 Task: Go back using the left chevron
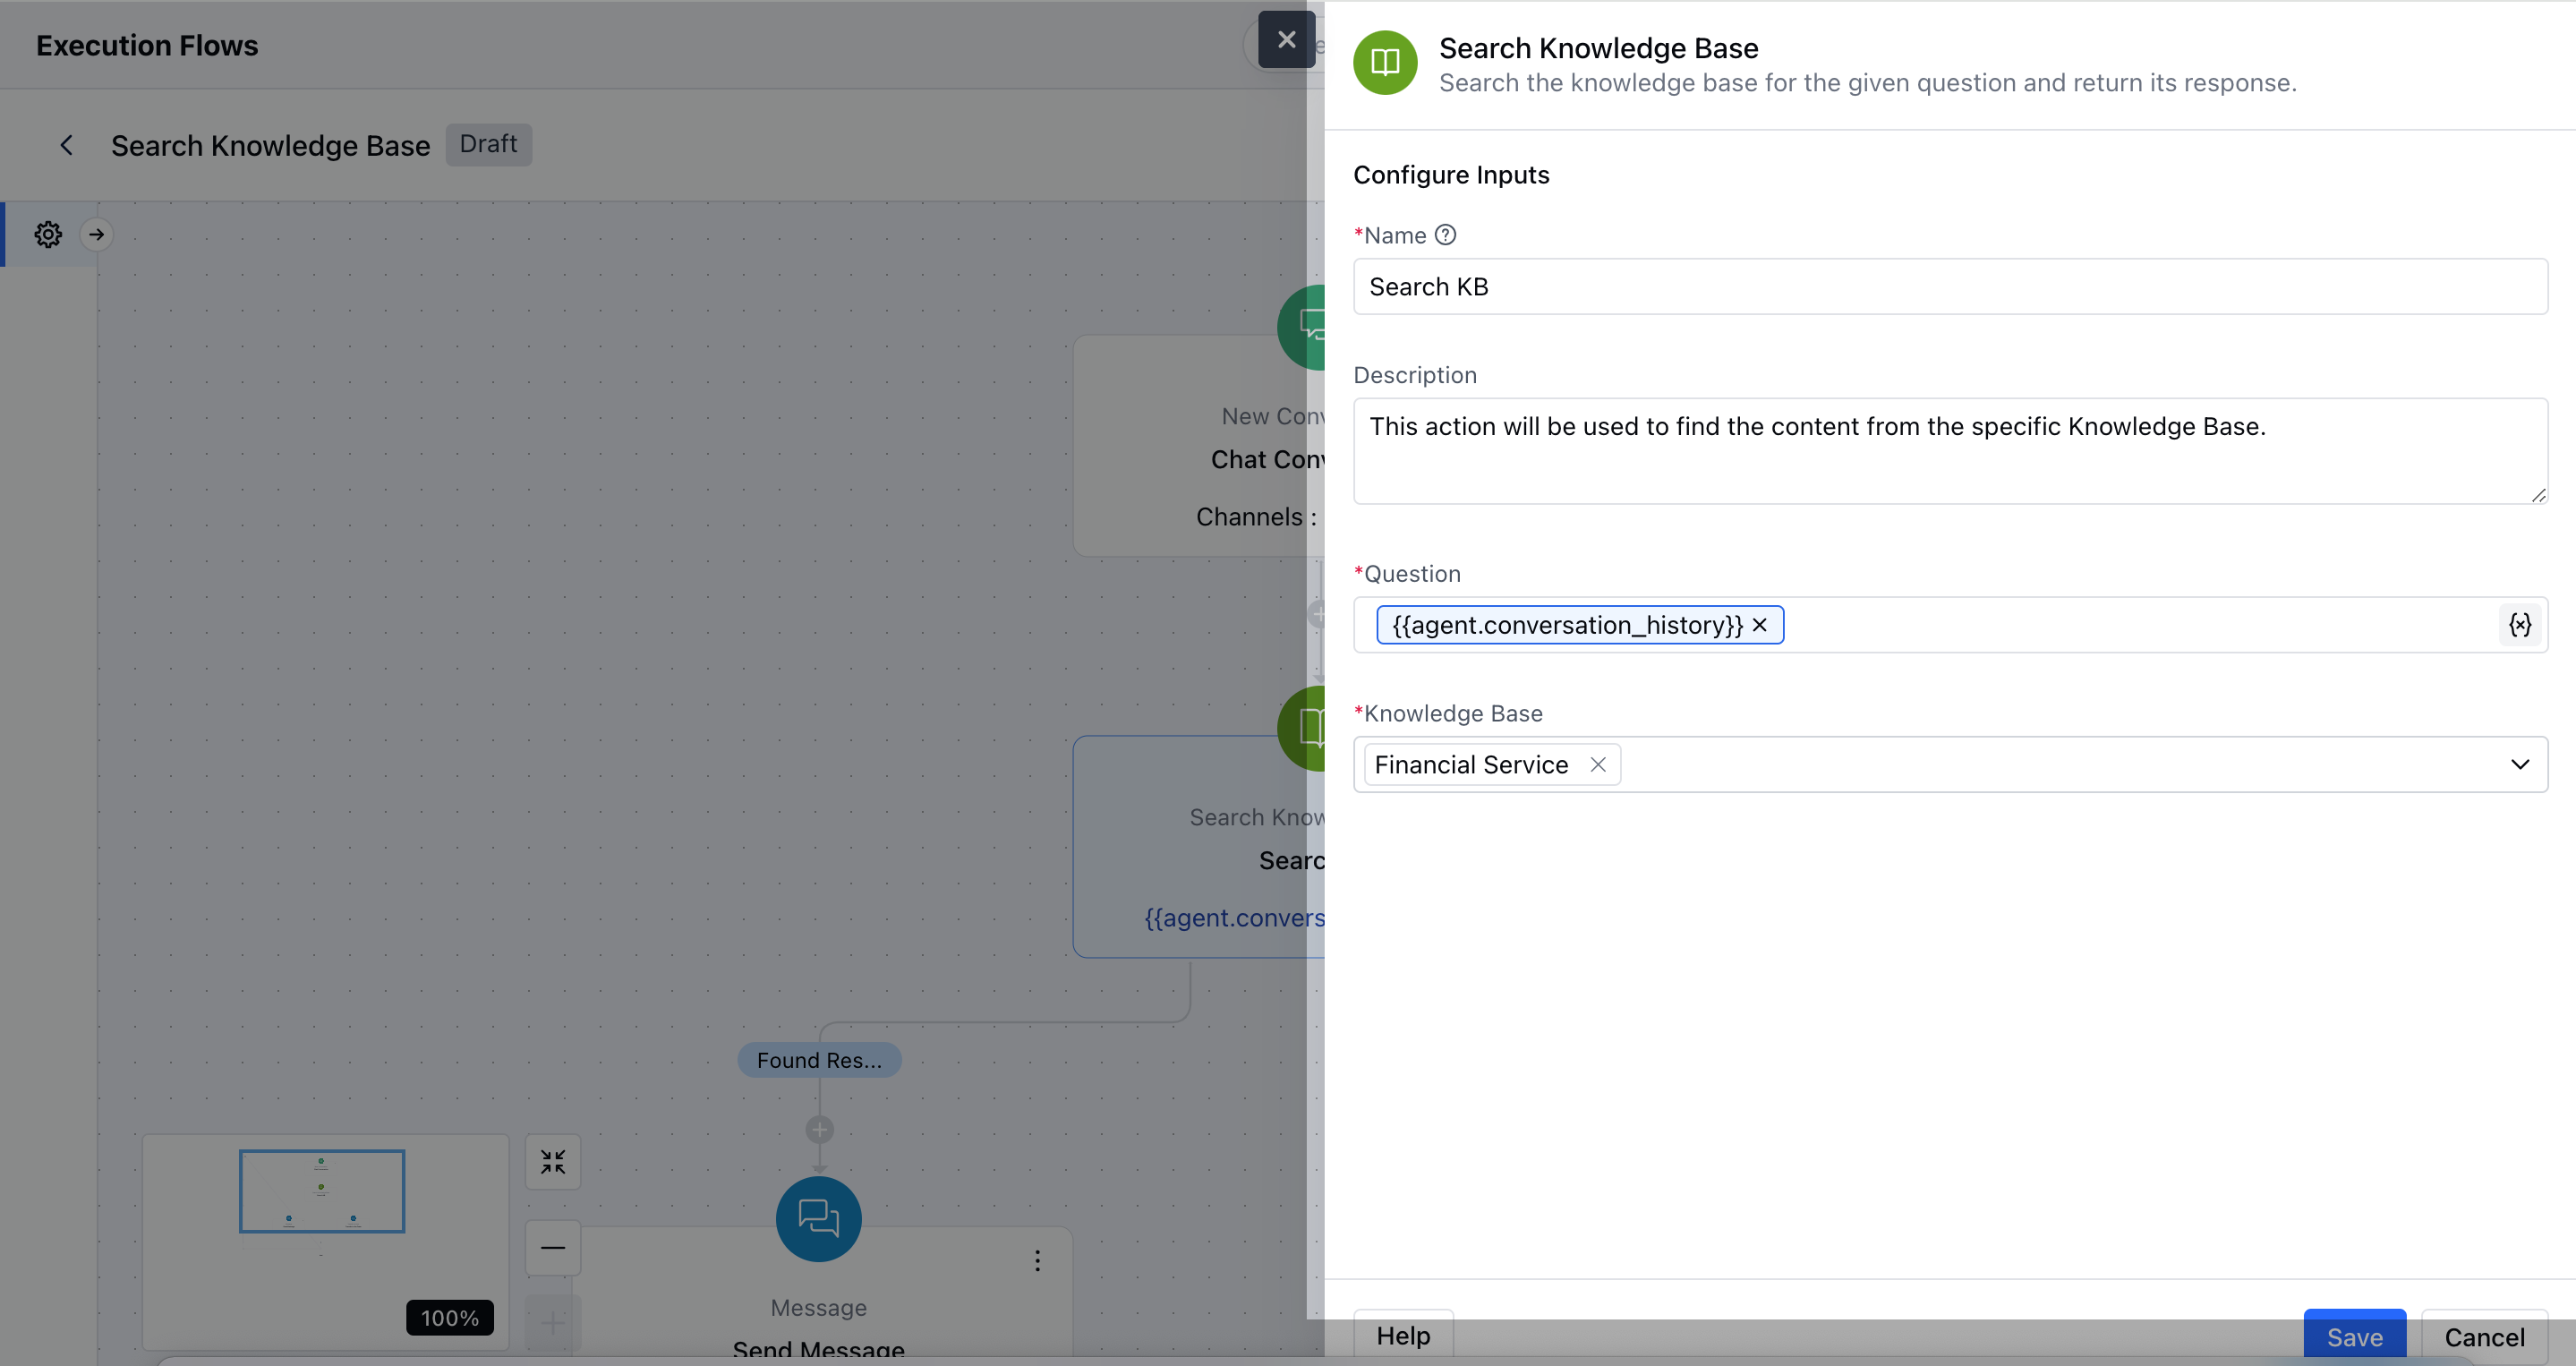pyautogui.click(x=66, y=146)
